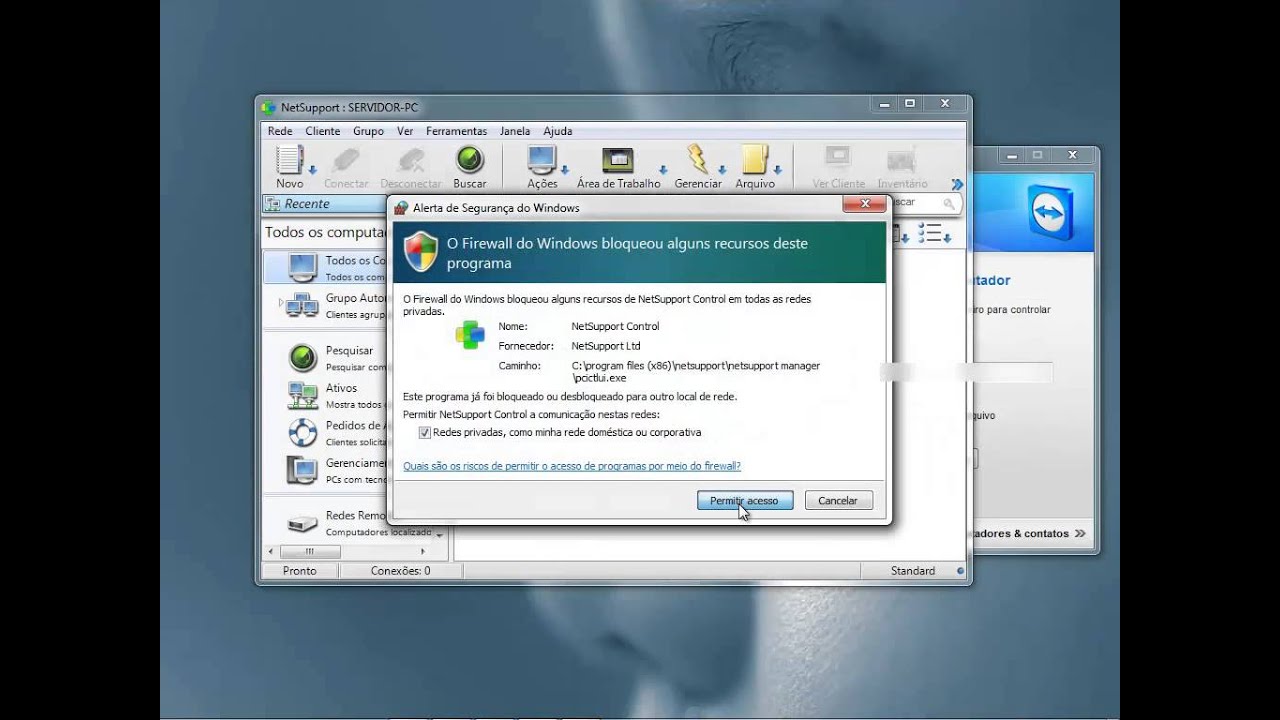Image resolution: width=1280 pixels, height=720 pixels.
Task: Click the horizontal scrollbar thumb in tree panel
Action: point(310,551)
